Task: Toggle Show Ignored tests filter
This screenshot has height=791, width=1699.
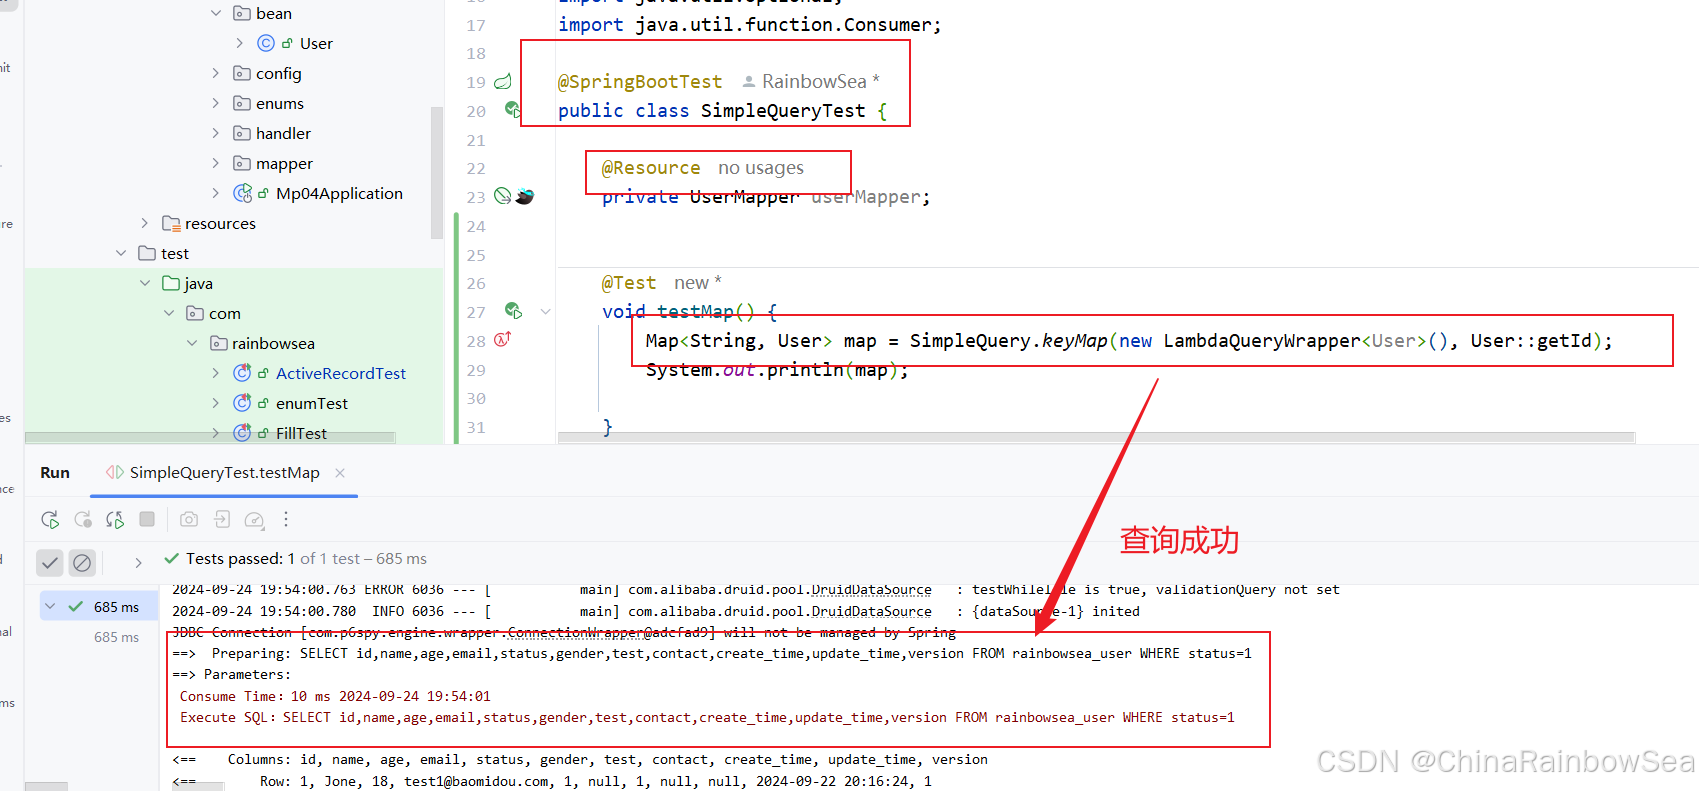Action: click(x=82, y=563)
